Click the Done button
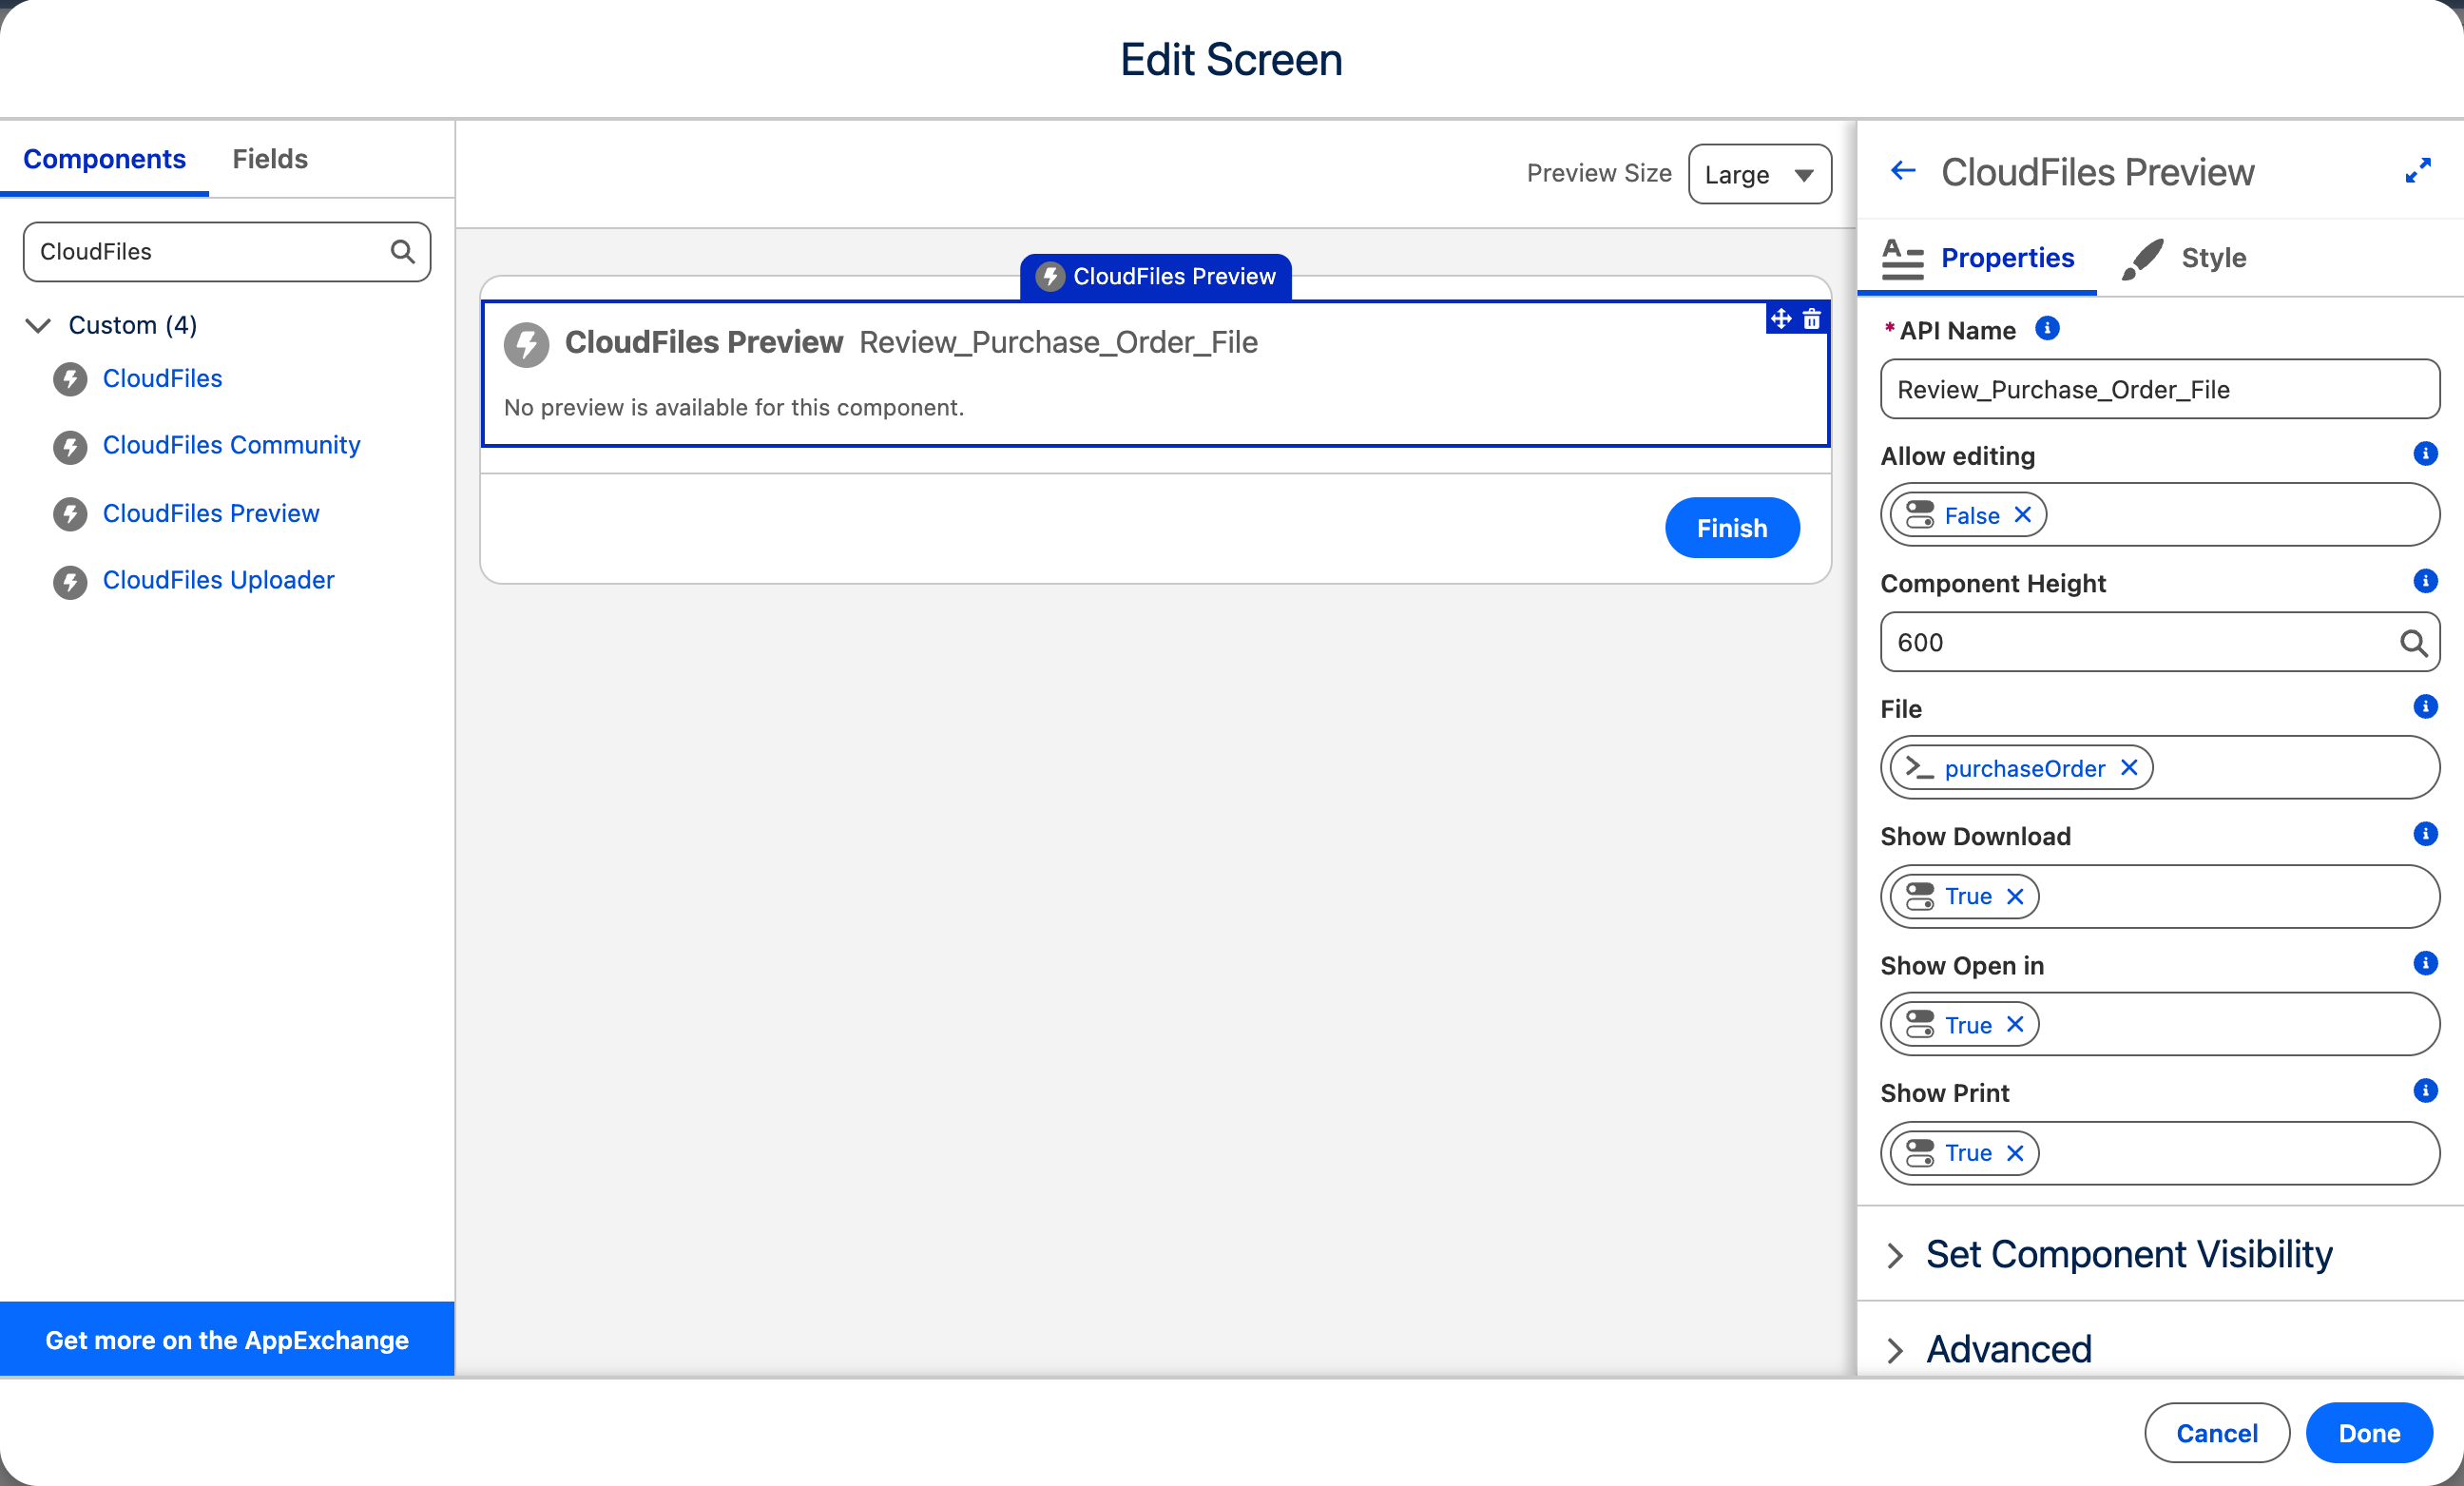This screenshot has width=2464, height=1486. tap(2369, 1433)
